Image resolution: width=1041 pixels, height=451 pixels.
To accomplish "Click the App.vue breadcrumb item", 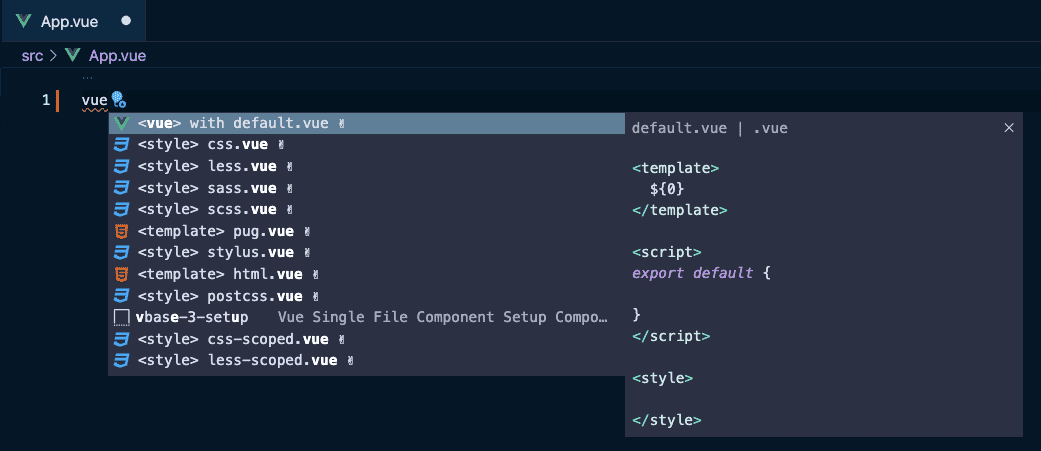I will pos(118,56).
